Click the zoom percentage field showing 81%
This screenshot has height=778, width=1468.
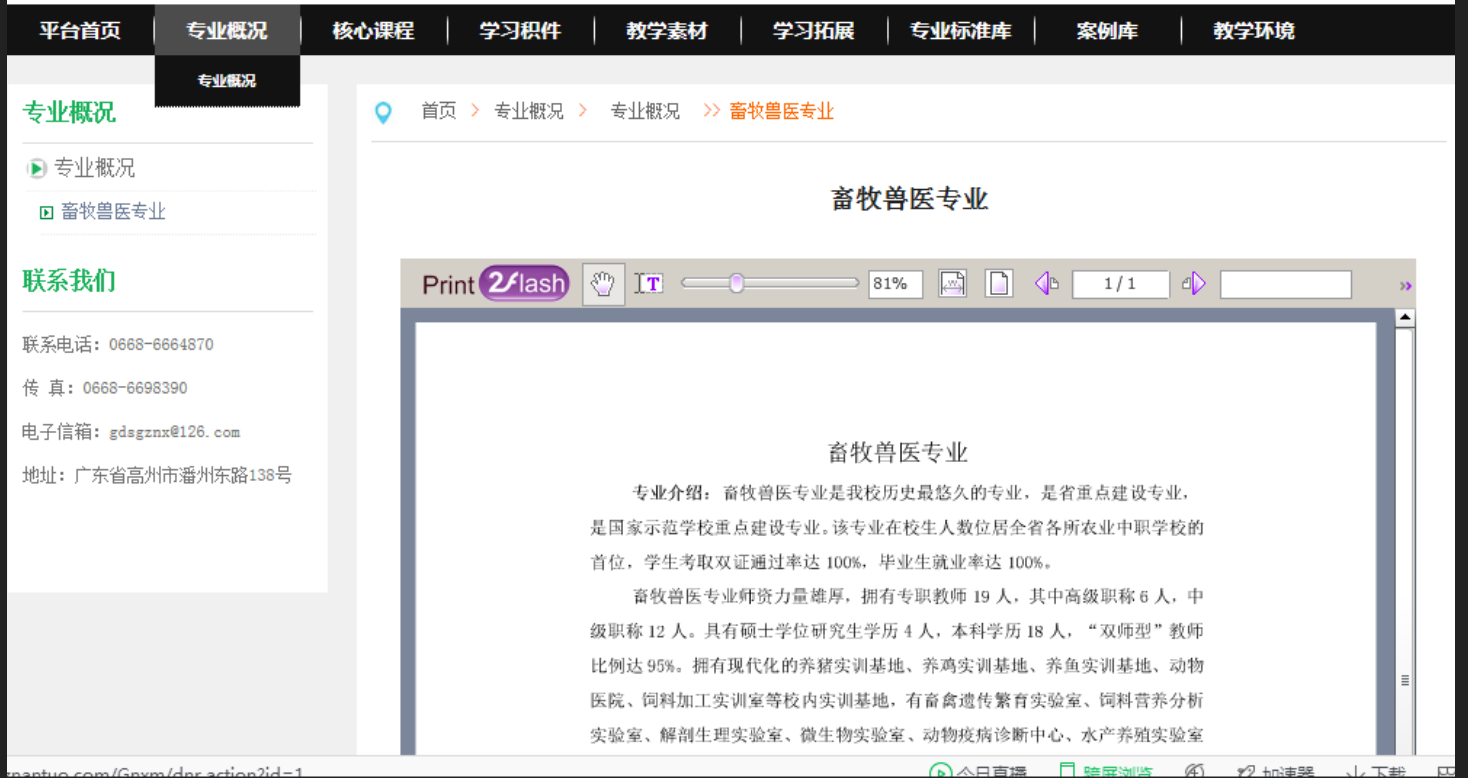(x=895, y=284)
